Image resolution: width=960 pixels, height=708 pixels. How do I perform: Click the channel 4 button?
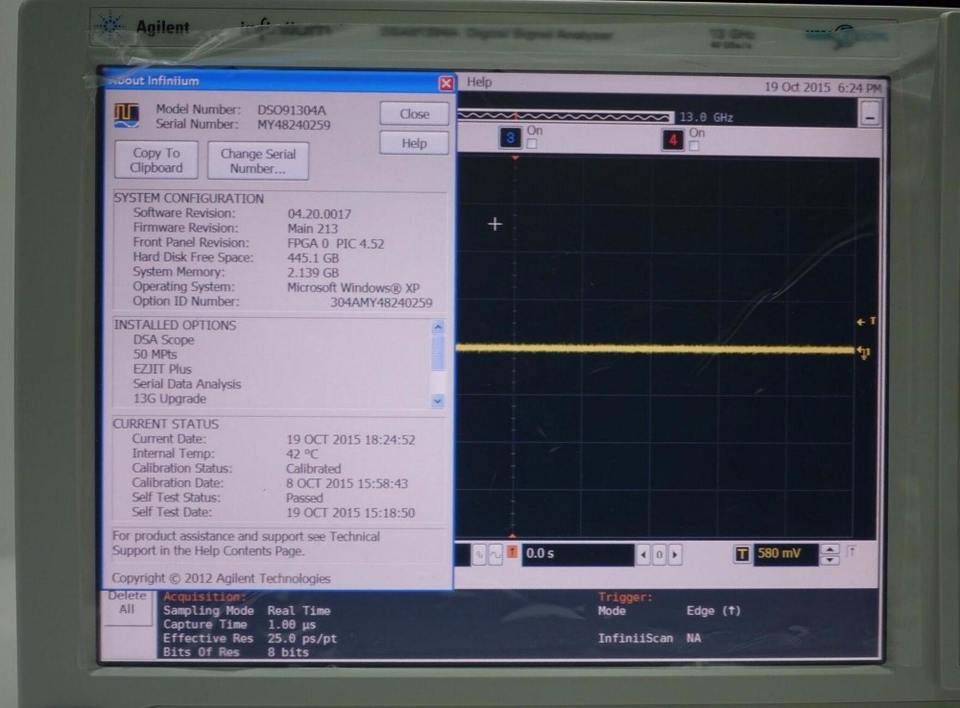(673, 139)
